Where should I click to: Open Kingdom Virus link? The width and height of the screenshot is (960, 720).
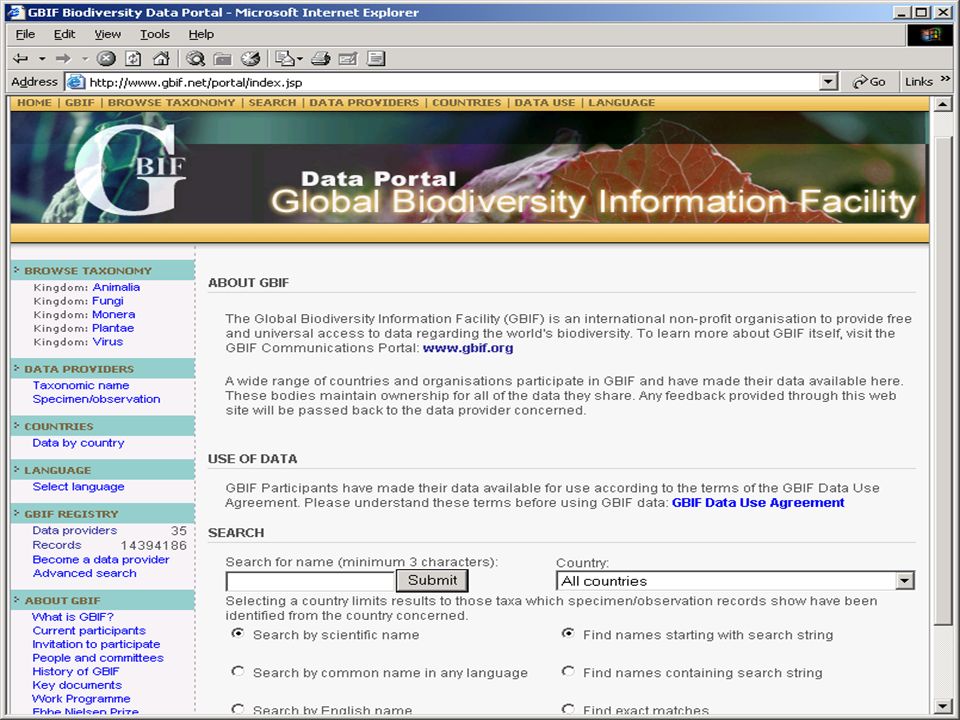click(108, 342)
